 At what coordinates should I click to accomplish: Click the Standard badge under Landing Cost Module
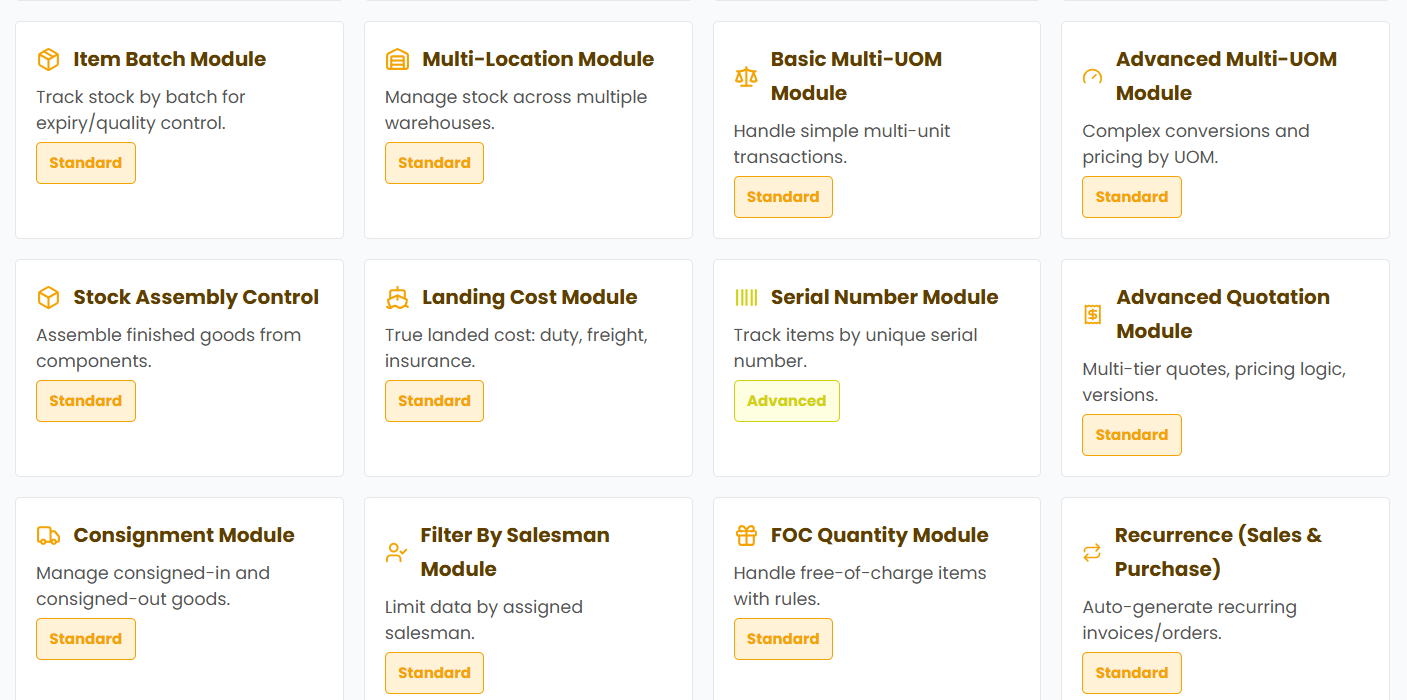434,401
